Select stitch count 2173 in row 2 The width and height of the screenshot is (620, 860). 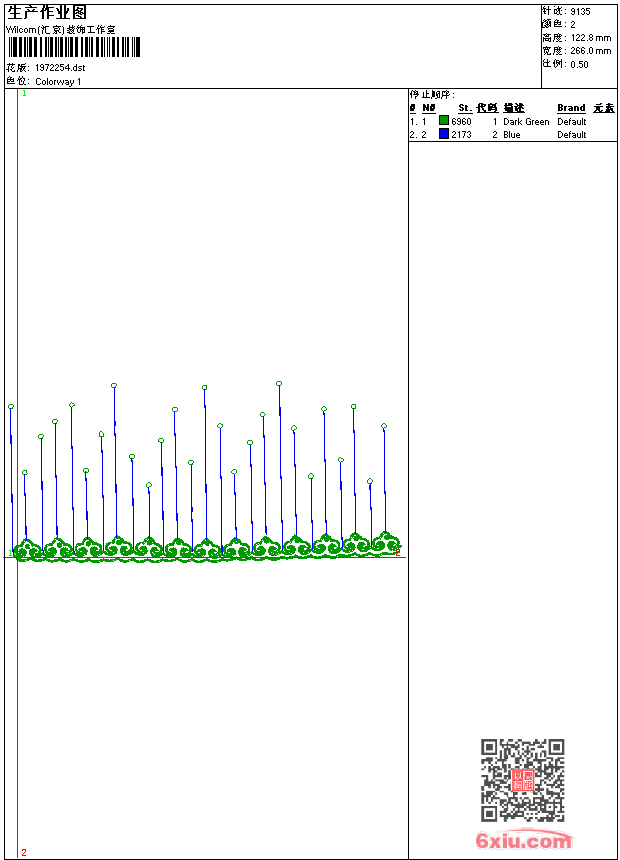(x=461, y=135)
